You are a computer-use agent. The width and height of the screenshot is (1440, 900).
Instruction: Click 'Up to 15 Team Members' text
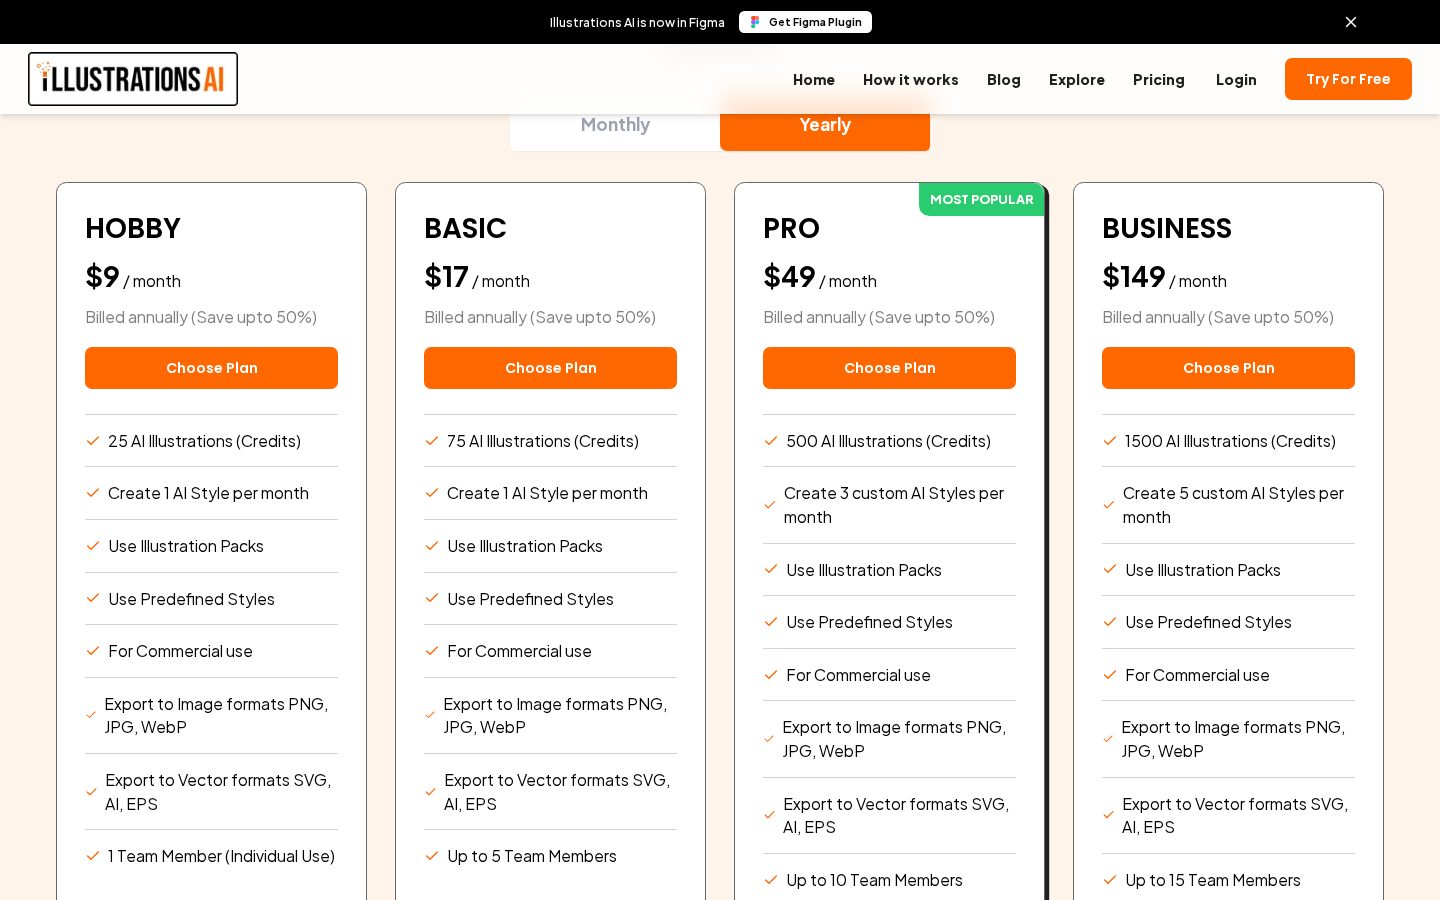tap(1213, 880)
